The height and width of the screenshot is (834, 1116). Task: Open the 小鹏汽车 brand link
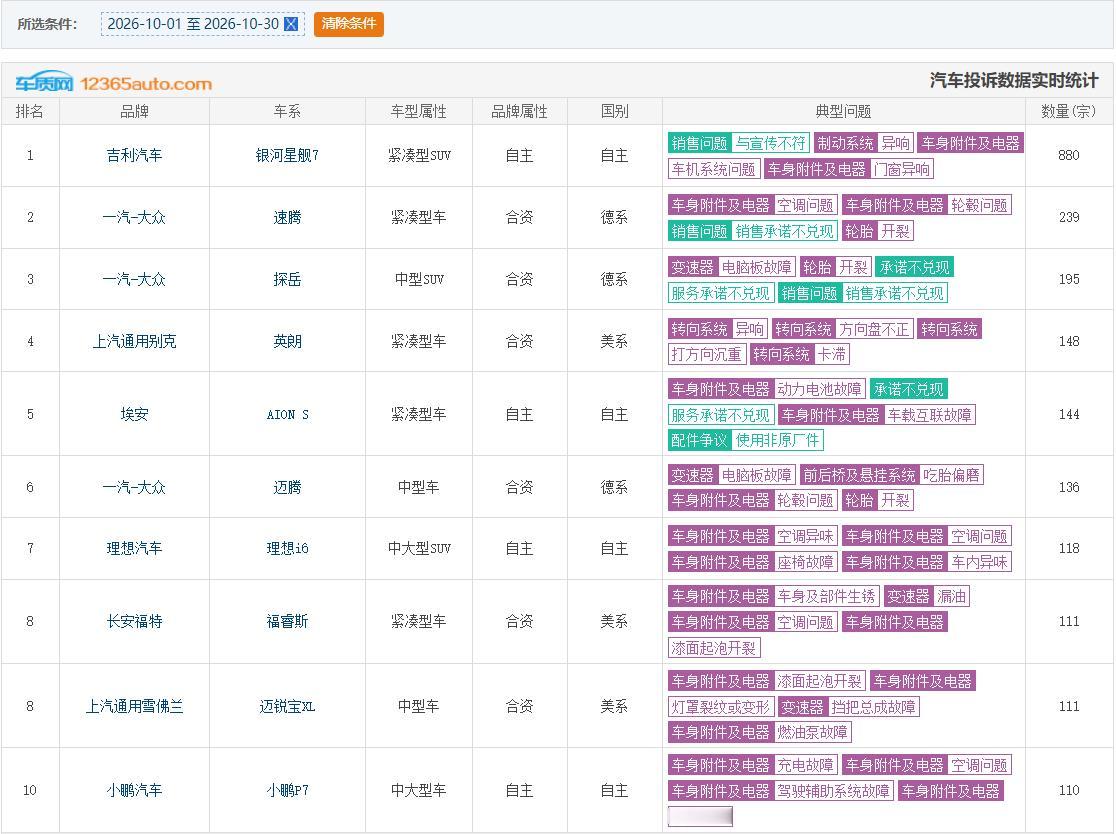(134, 790)
